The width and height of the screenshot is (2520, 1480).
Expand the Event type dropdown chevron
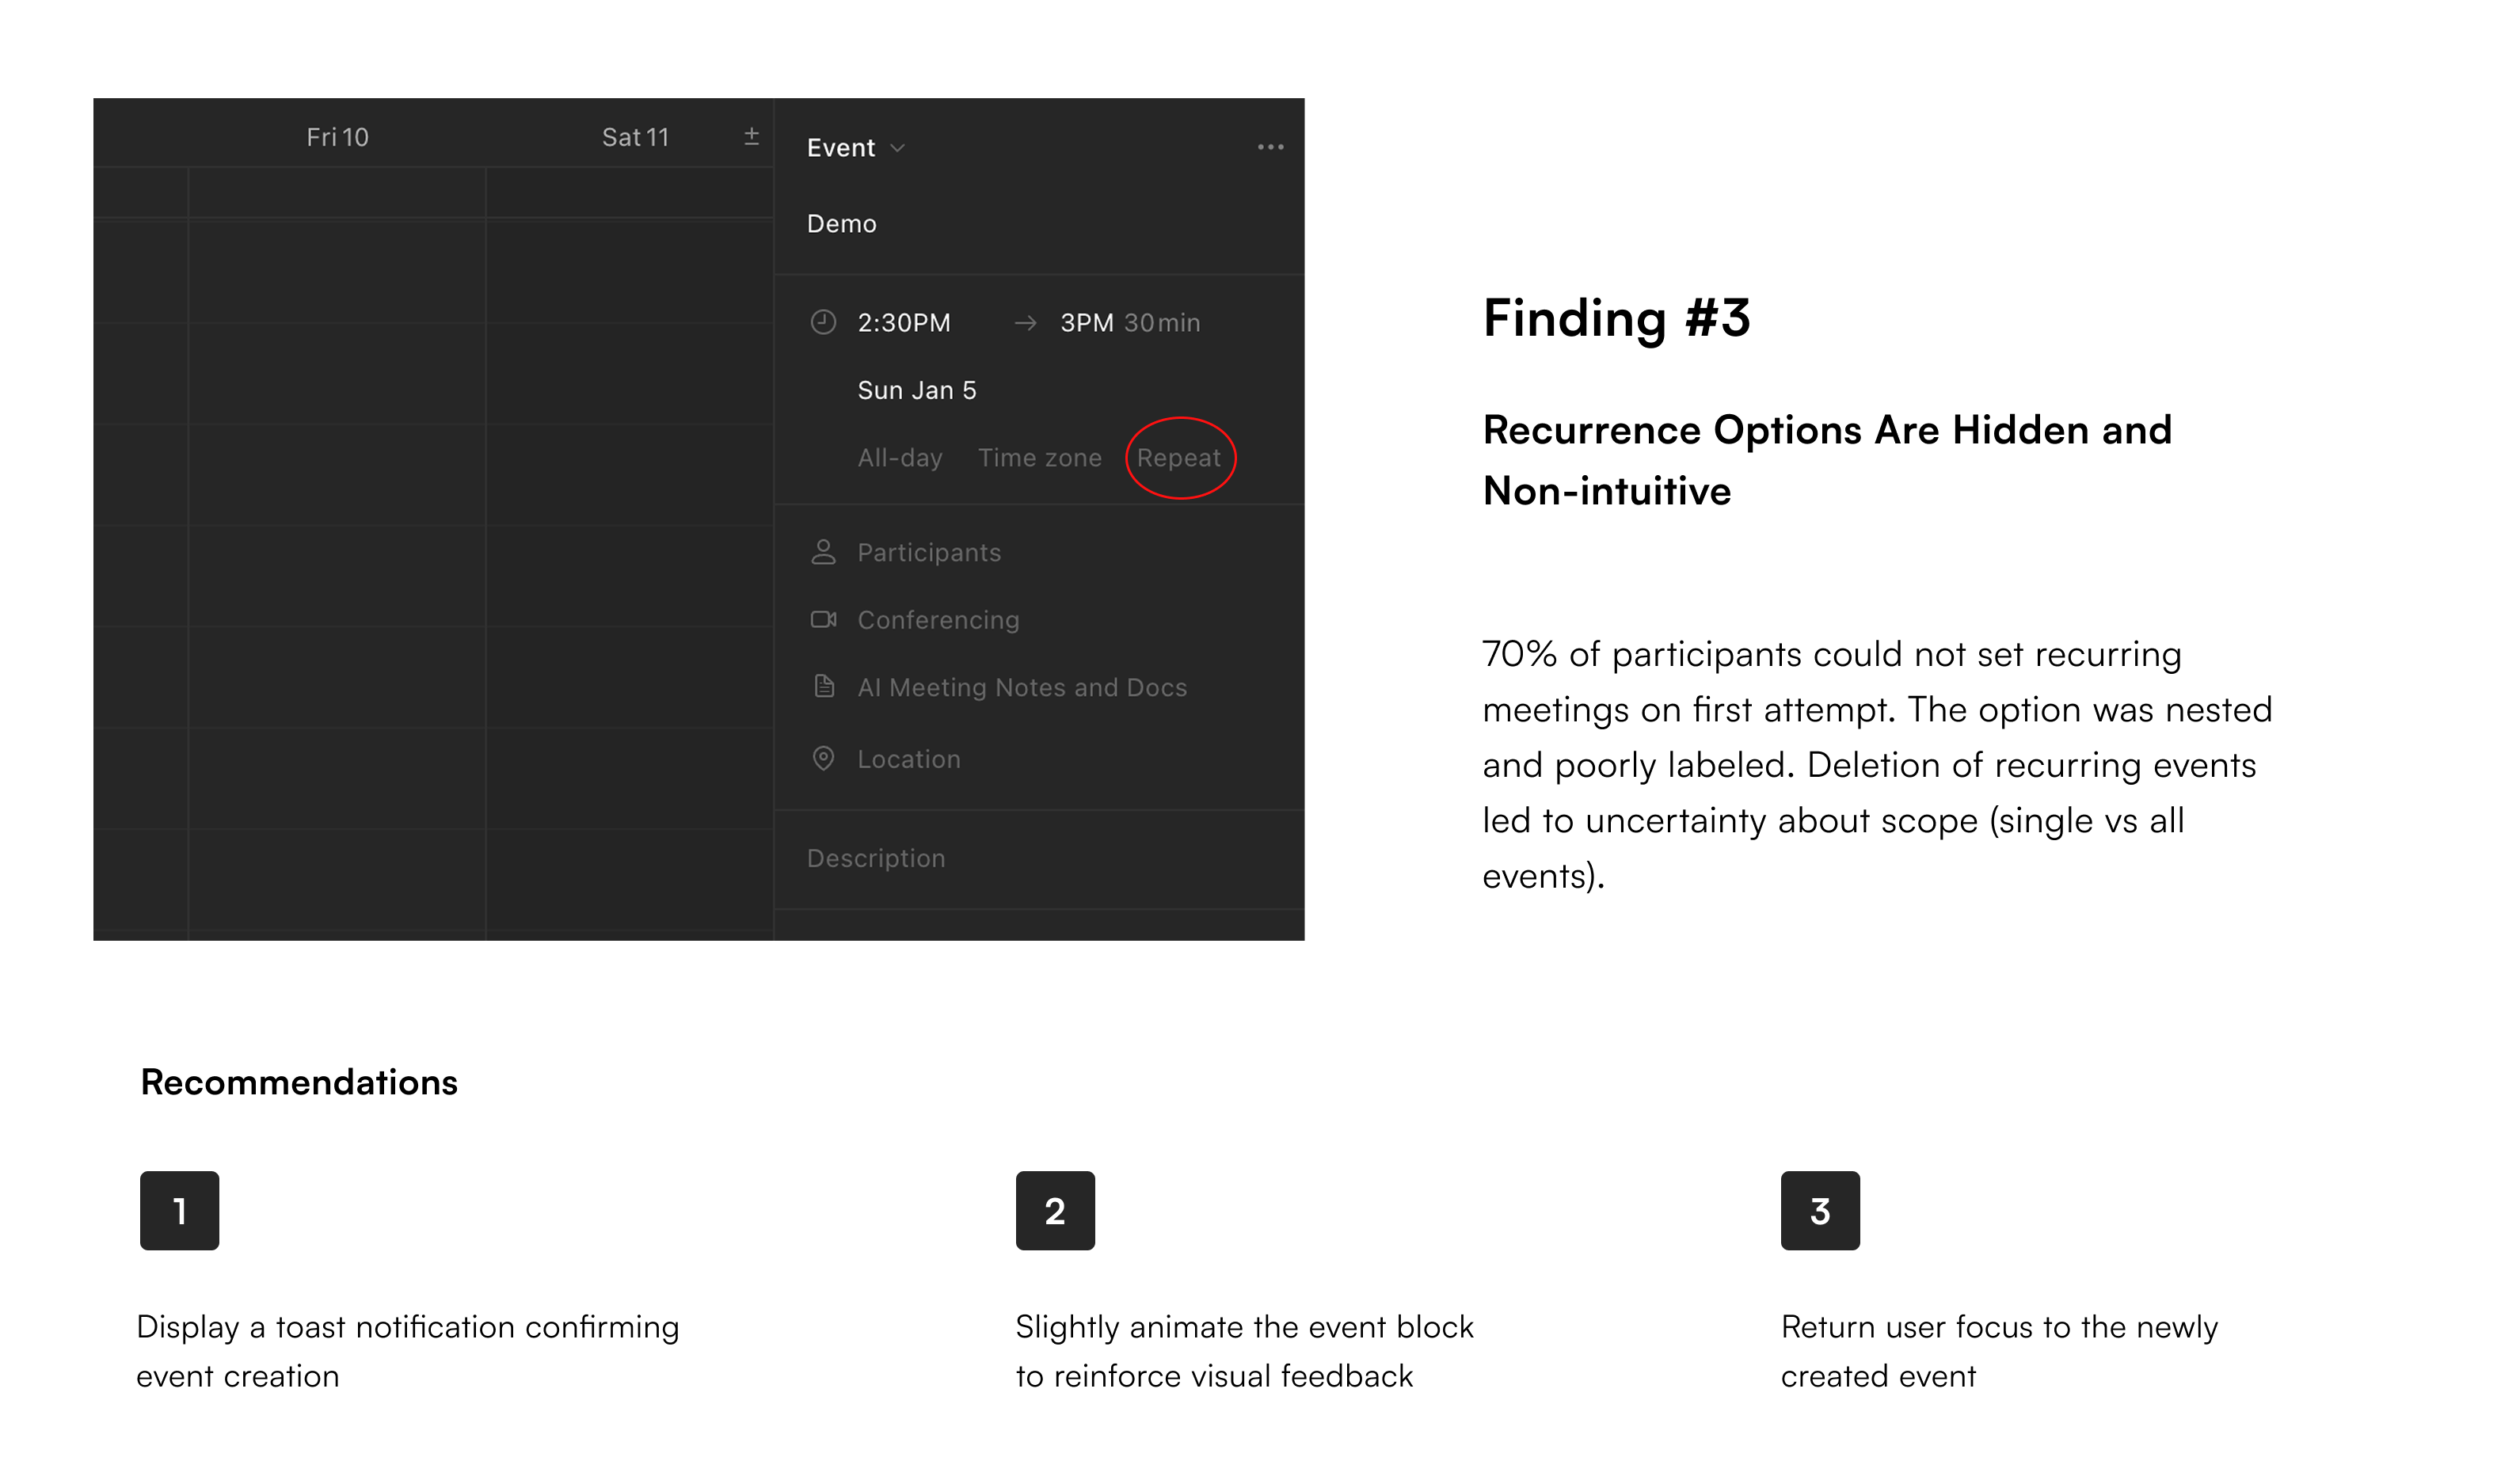pyautogui.click(x=898, y=148)
